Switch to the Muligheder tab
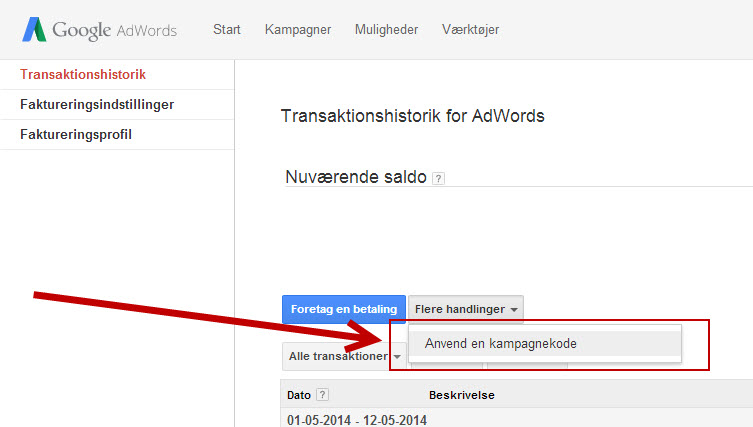The image size is (753, 427). [x=386, y=30]
